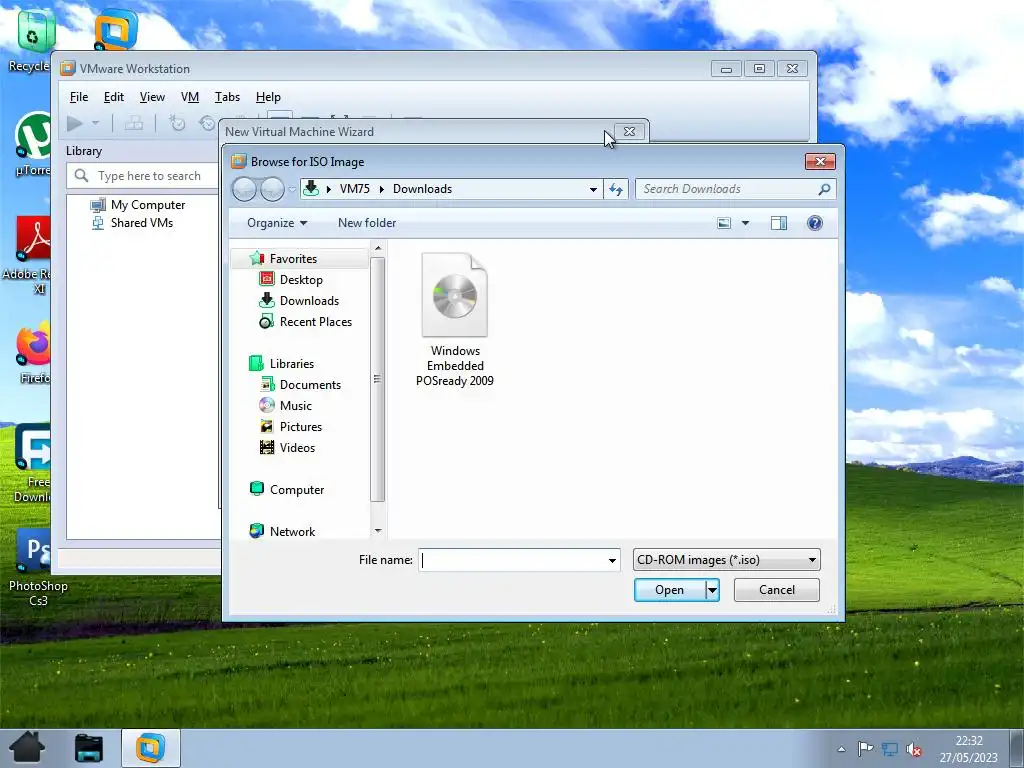1024x768 pixels.
Task: Click the Forward navigation arrow in Browse dialog
Action: [x=272, y=189]
